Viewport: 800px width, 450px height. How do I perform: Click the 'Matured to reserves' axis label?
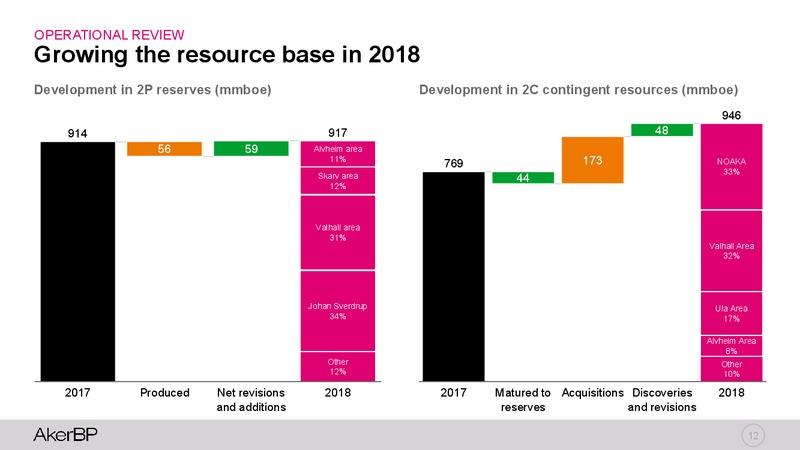point(523,400)
